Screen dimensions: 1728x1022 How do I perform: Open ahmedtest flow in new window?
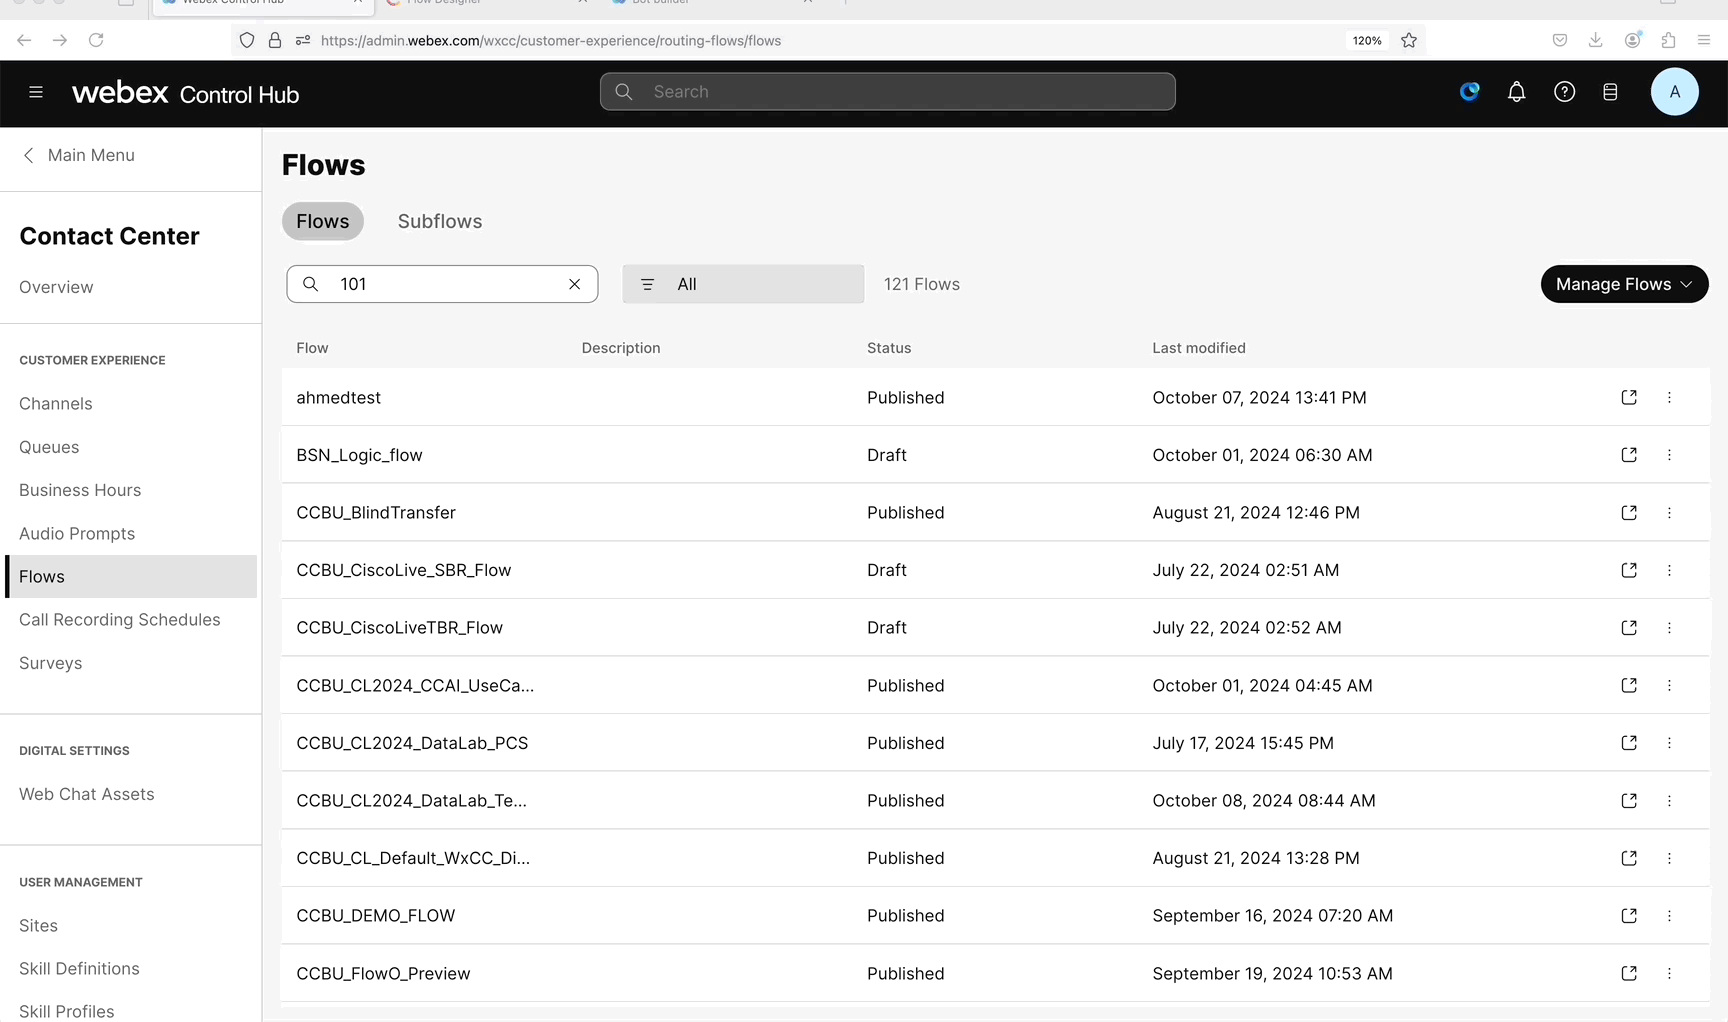click(1628, 397)
